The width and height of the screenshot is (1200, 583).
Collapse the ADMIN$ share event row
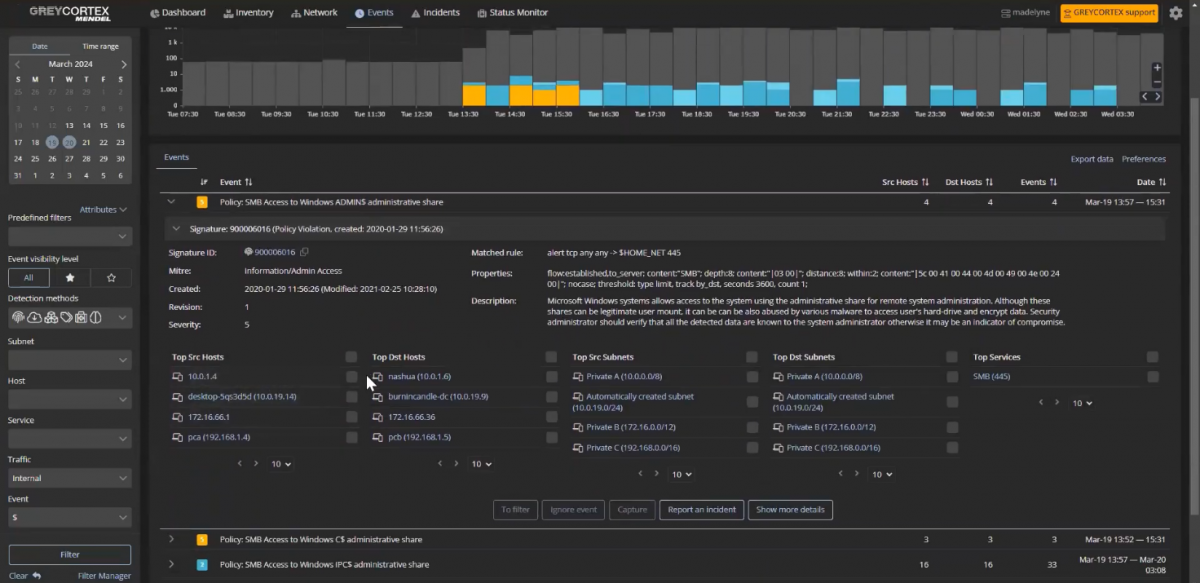pos(171,202)
